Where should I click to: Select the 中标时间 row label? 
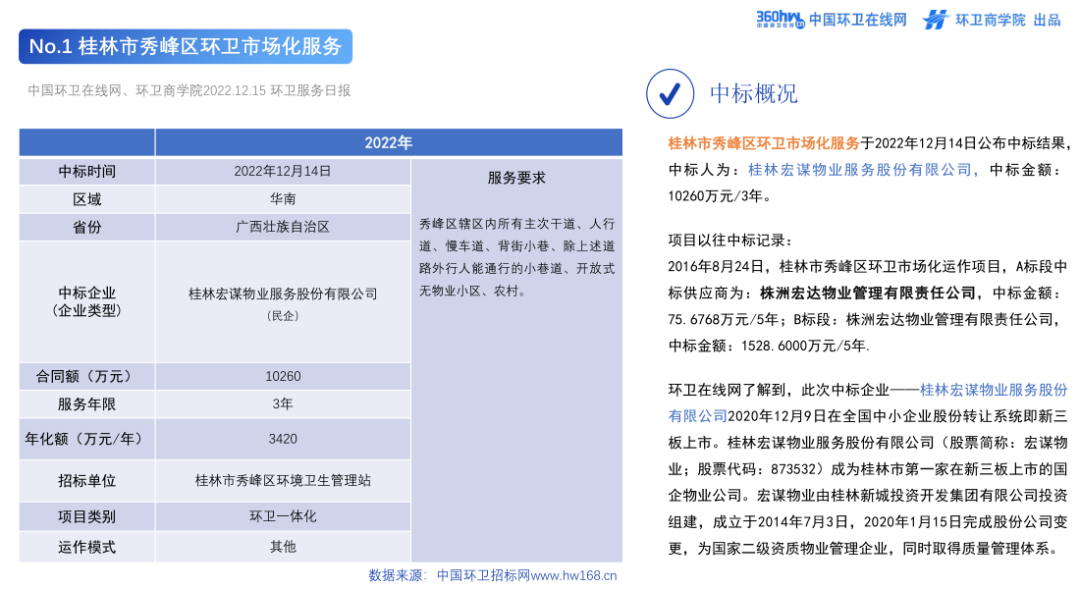pyautogui.click(x=87, y=172)
